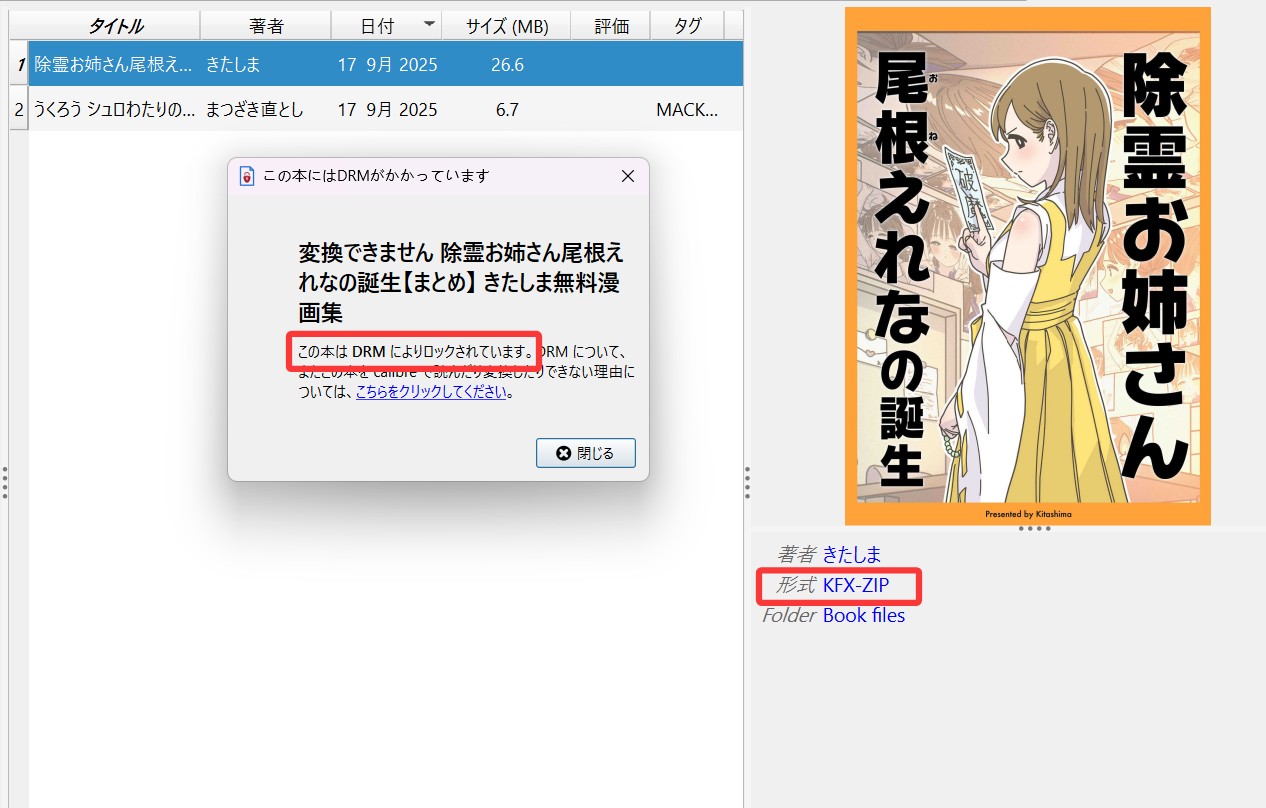The width and height of the screenshot is (1266, 808).
Task: Close the DRM dialog with the X
Action: [628, 176]
